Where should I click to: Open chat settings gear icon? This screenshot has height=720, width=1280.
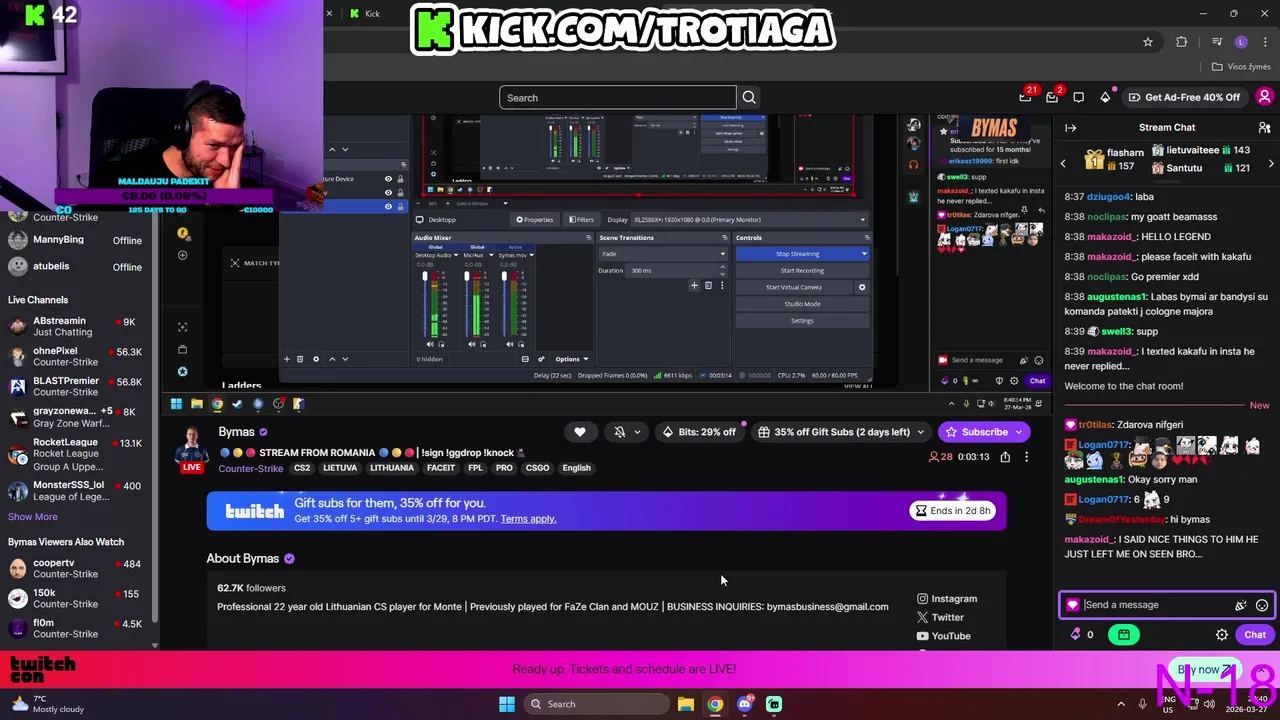1222,635
